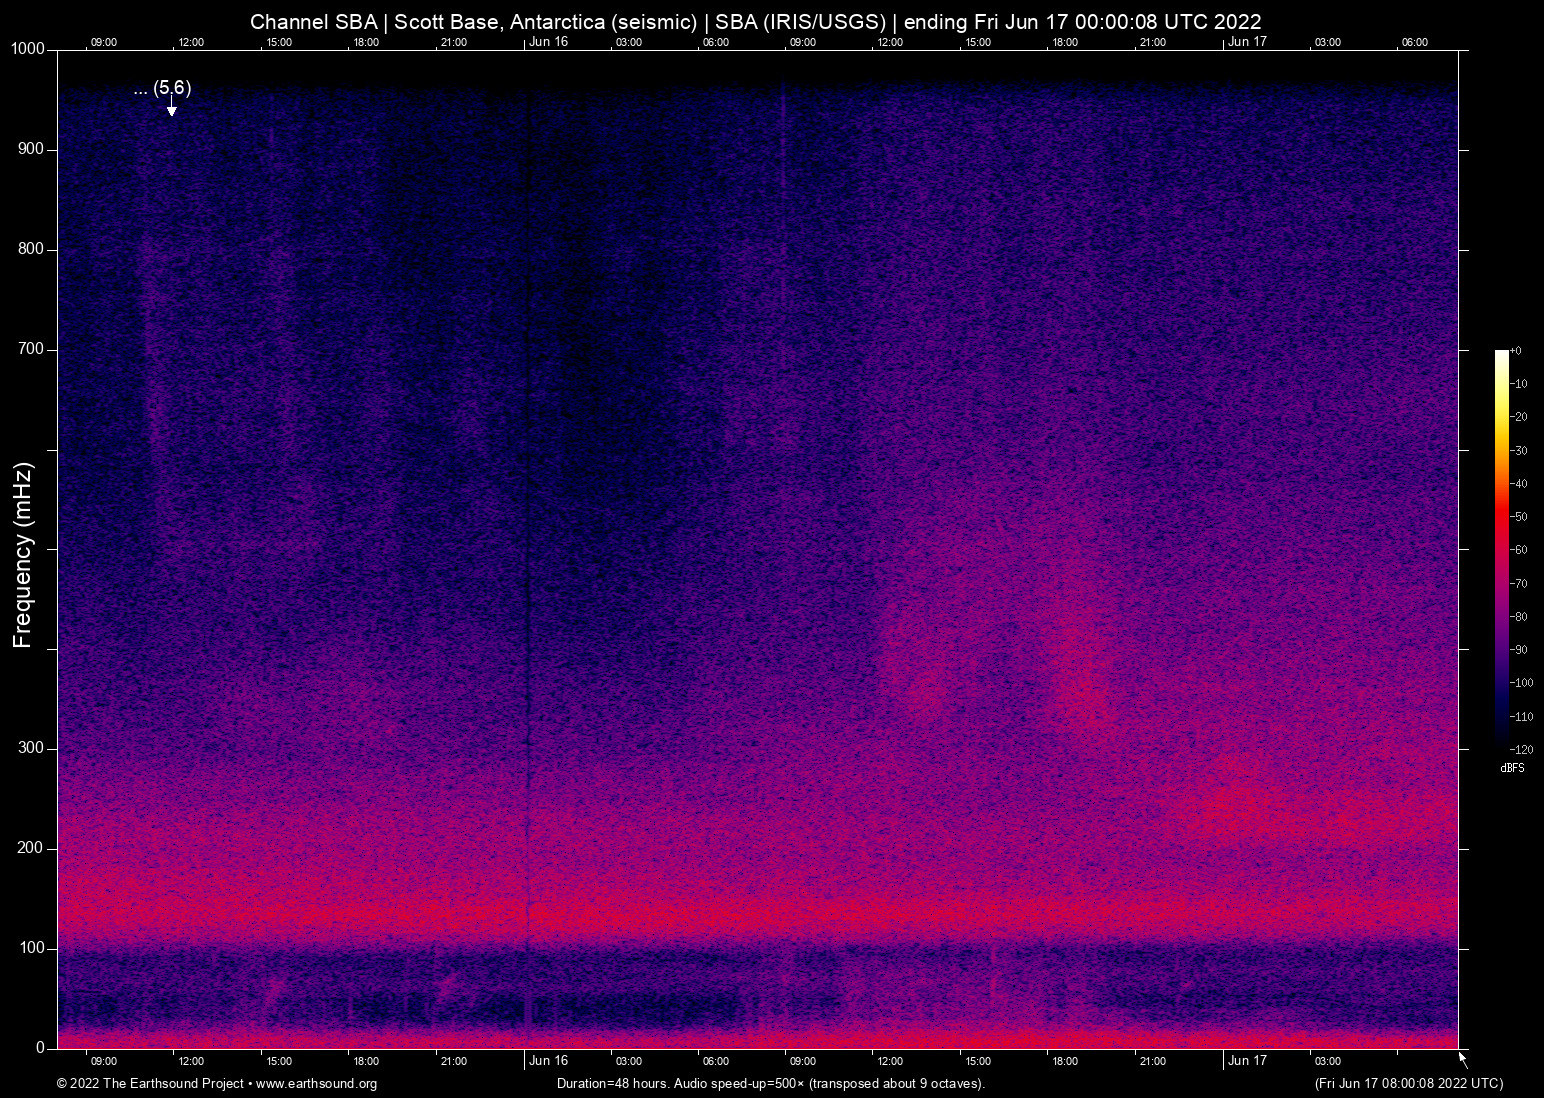The image size is (1544, 1098).
Task: Click the "-60" value on the color scale
Action: pyautogui.click(x=1518, y=550)
